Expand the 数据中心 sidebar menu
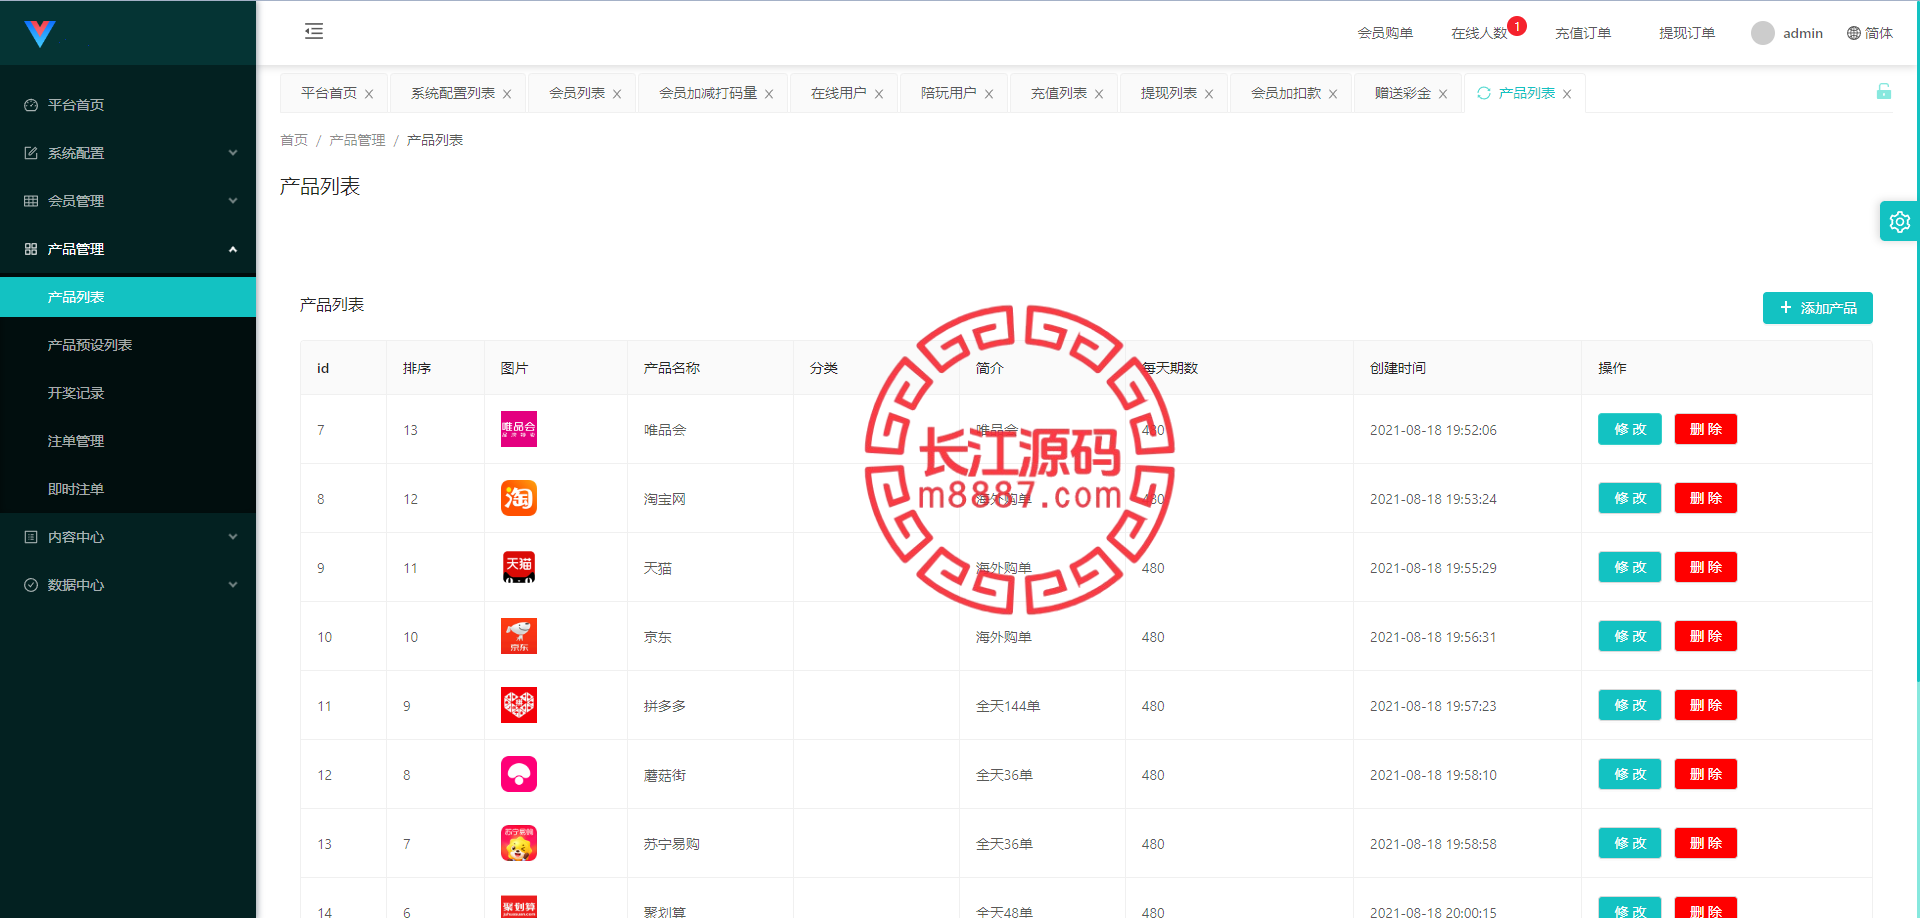The image size is (1920, 918). coord(128,585)
